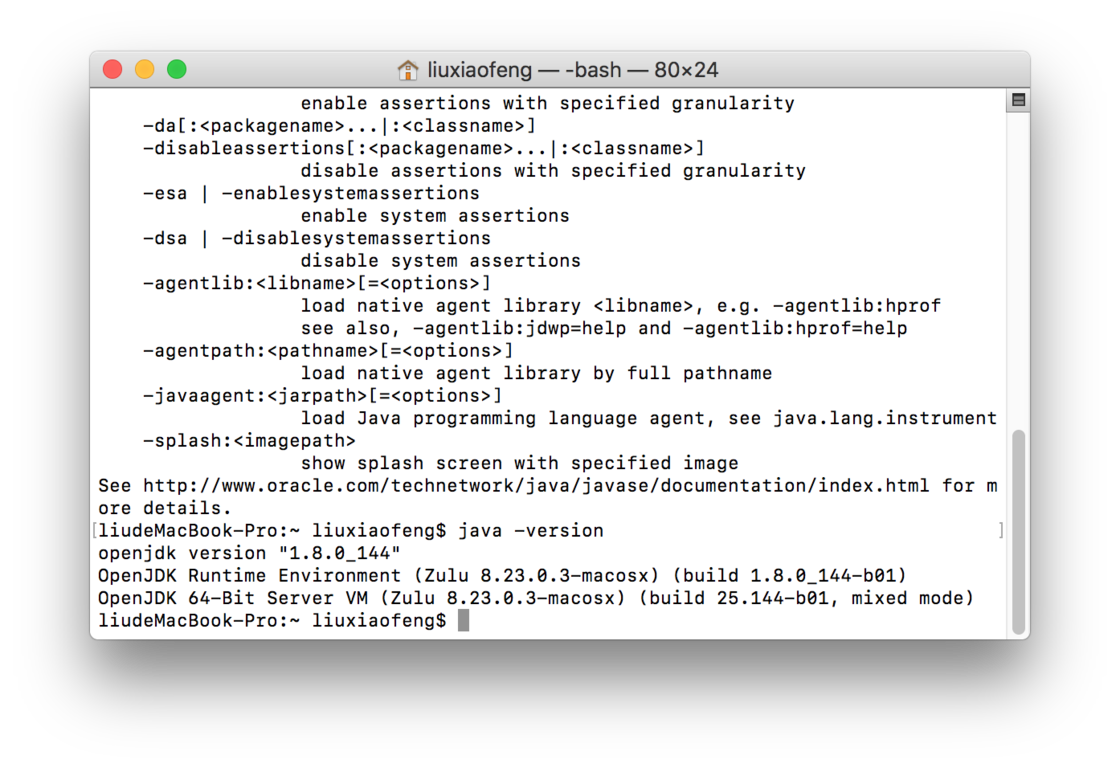
Task: Click the home folder icon in title bar
Action: 408,70
